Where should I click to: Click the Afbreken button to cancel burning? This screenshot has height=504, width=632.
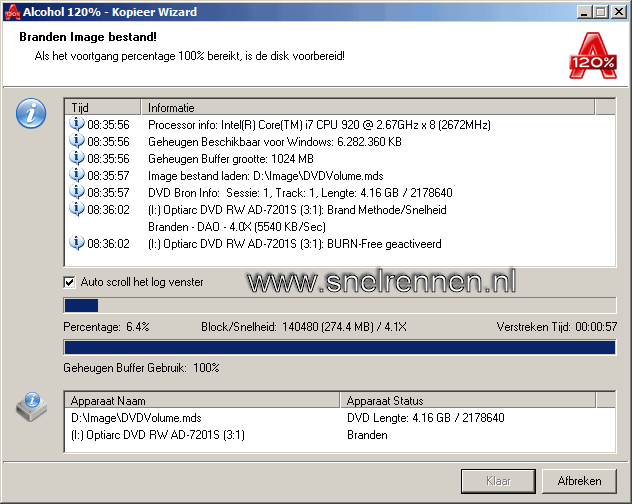pyautogui.click(x=579, y=481)
